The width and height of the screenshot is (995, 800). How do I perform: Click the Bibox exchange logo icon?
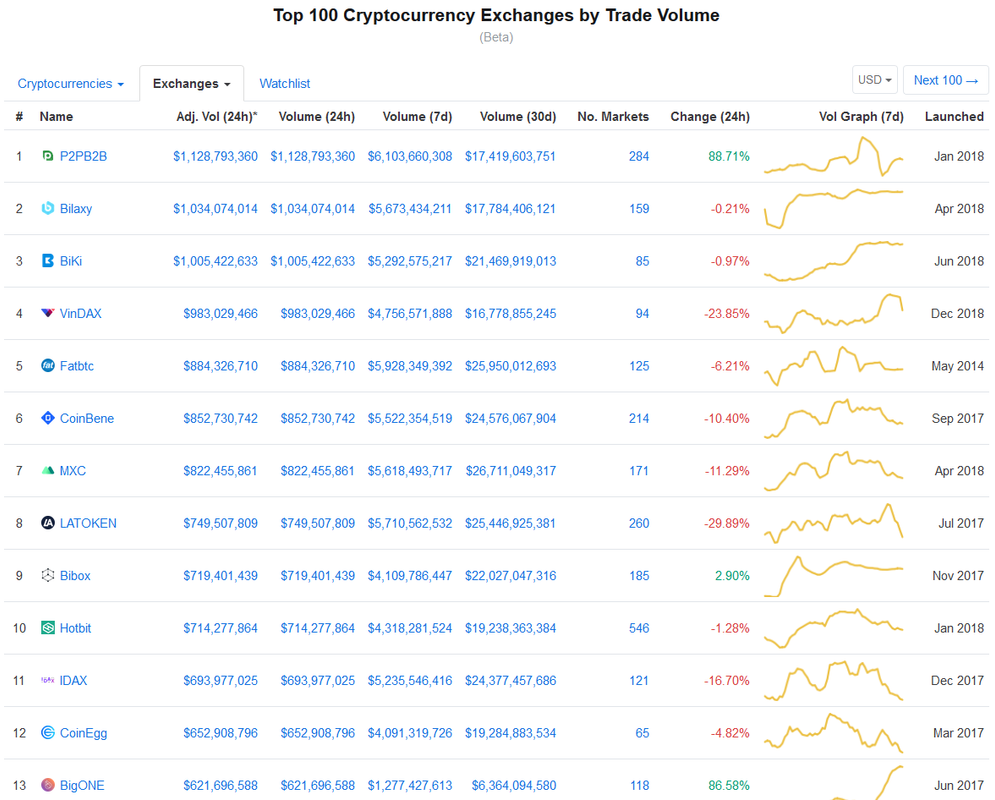[48, 575]
